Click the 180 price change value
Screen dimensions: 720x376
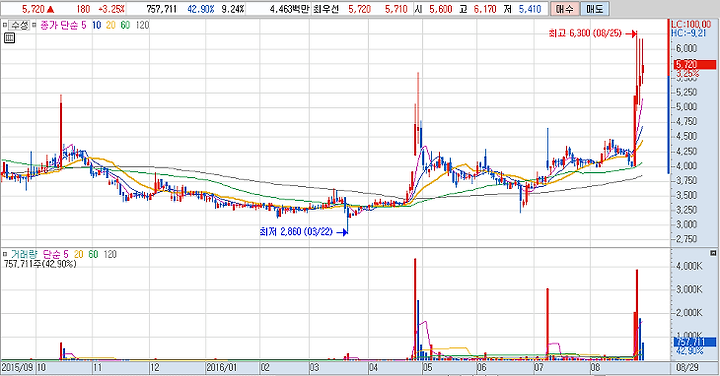83,9
